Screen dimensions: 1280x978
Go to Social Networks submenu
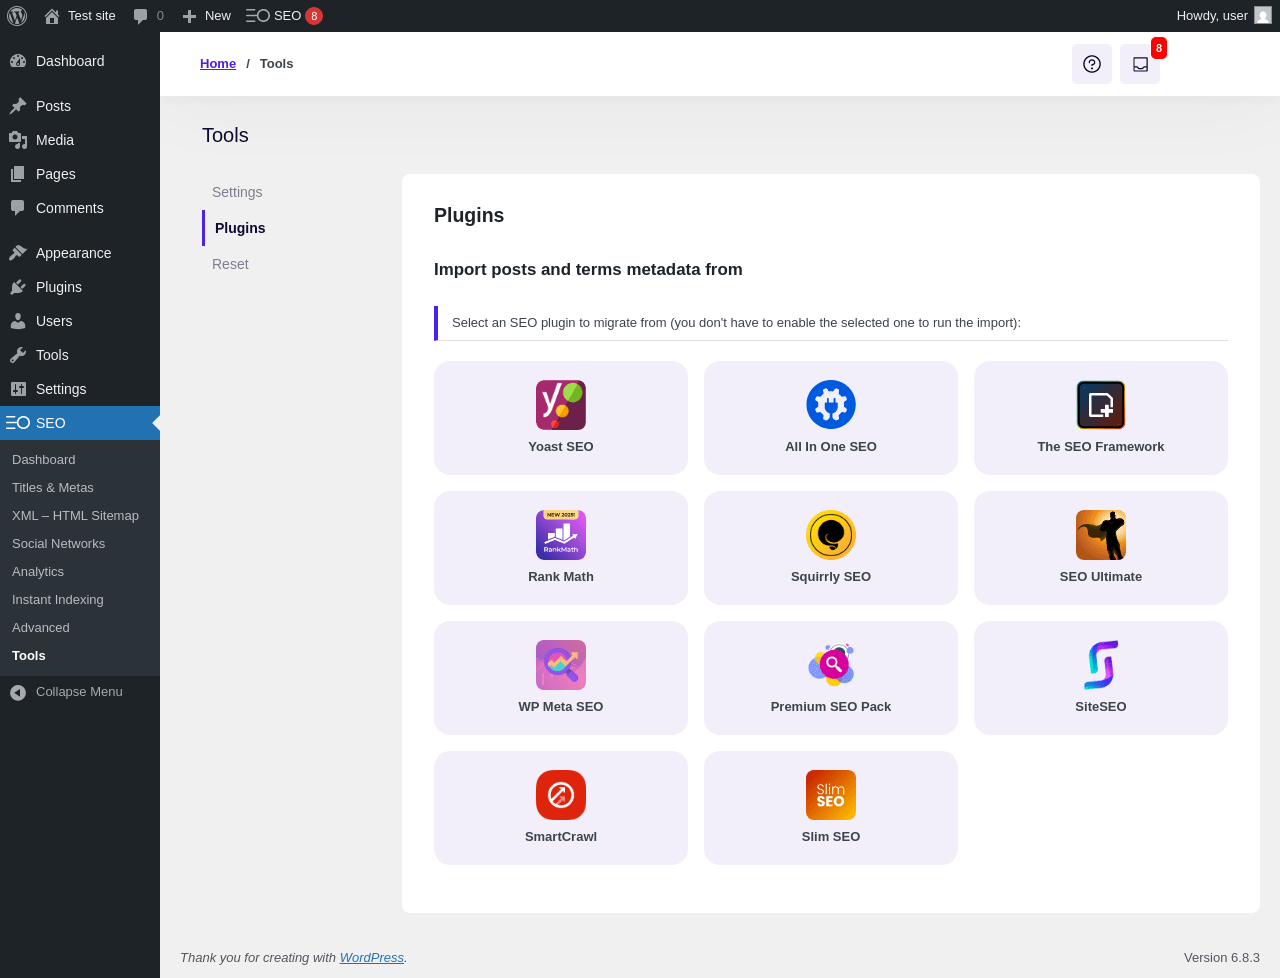point(58,544)
